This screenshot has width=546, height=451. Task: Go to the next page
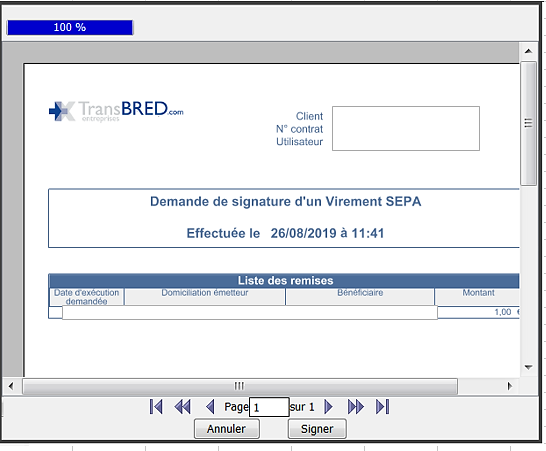pos(328,406)
